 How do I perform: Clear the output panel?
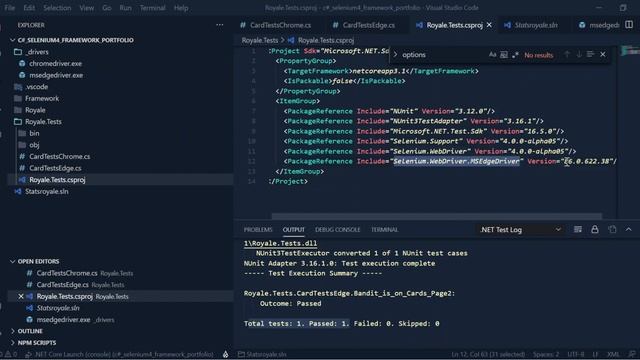(578, 229)
